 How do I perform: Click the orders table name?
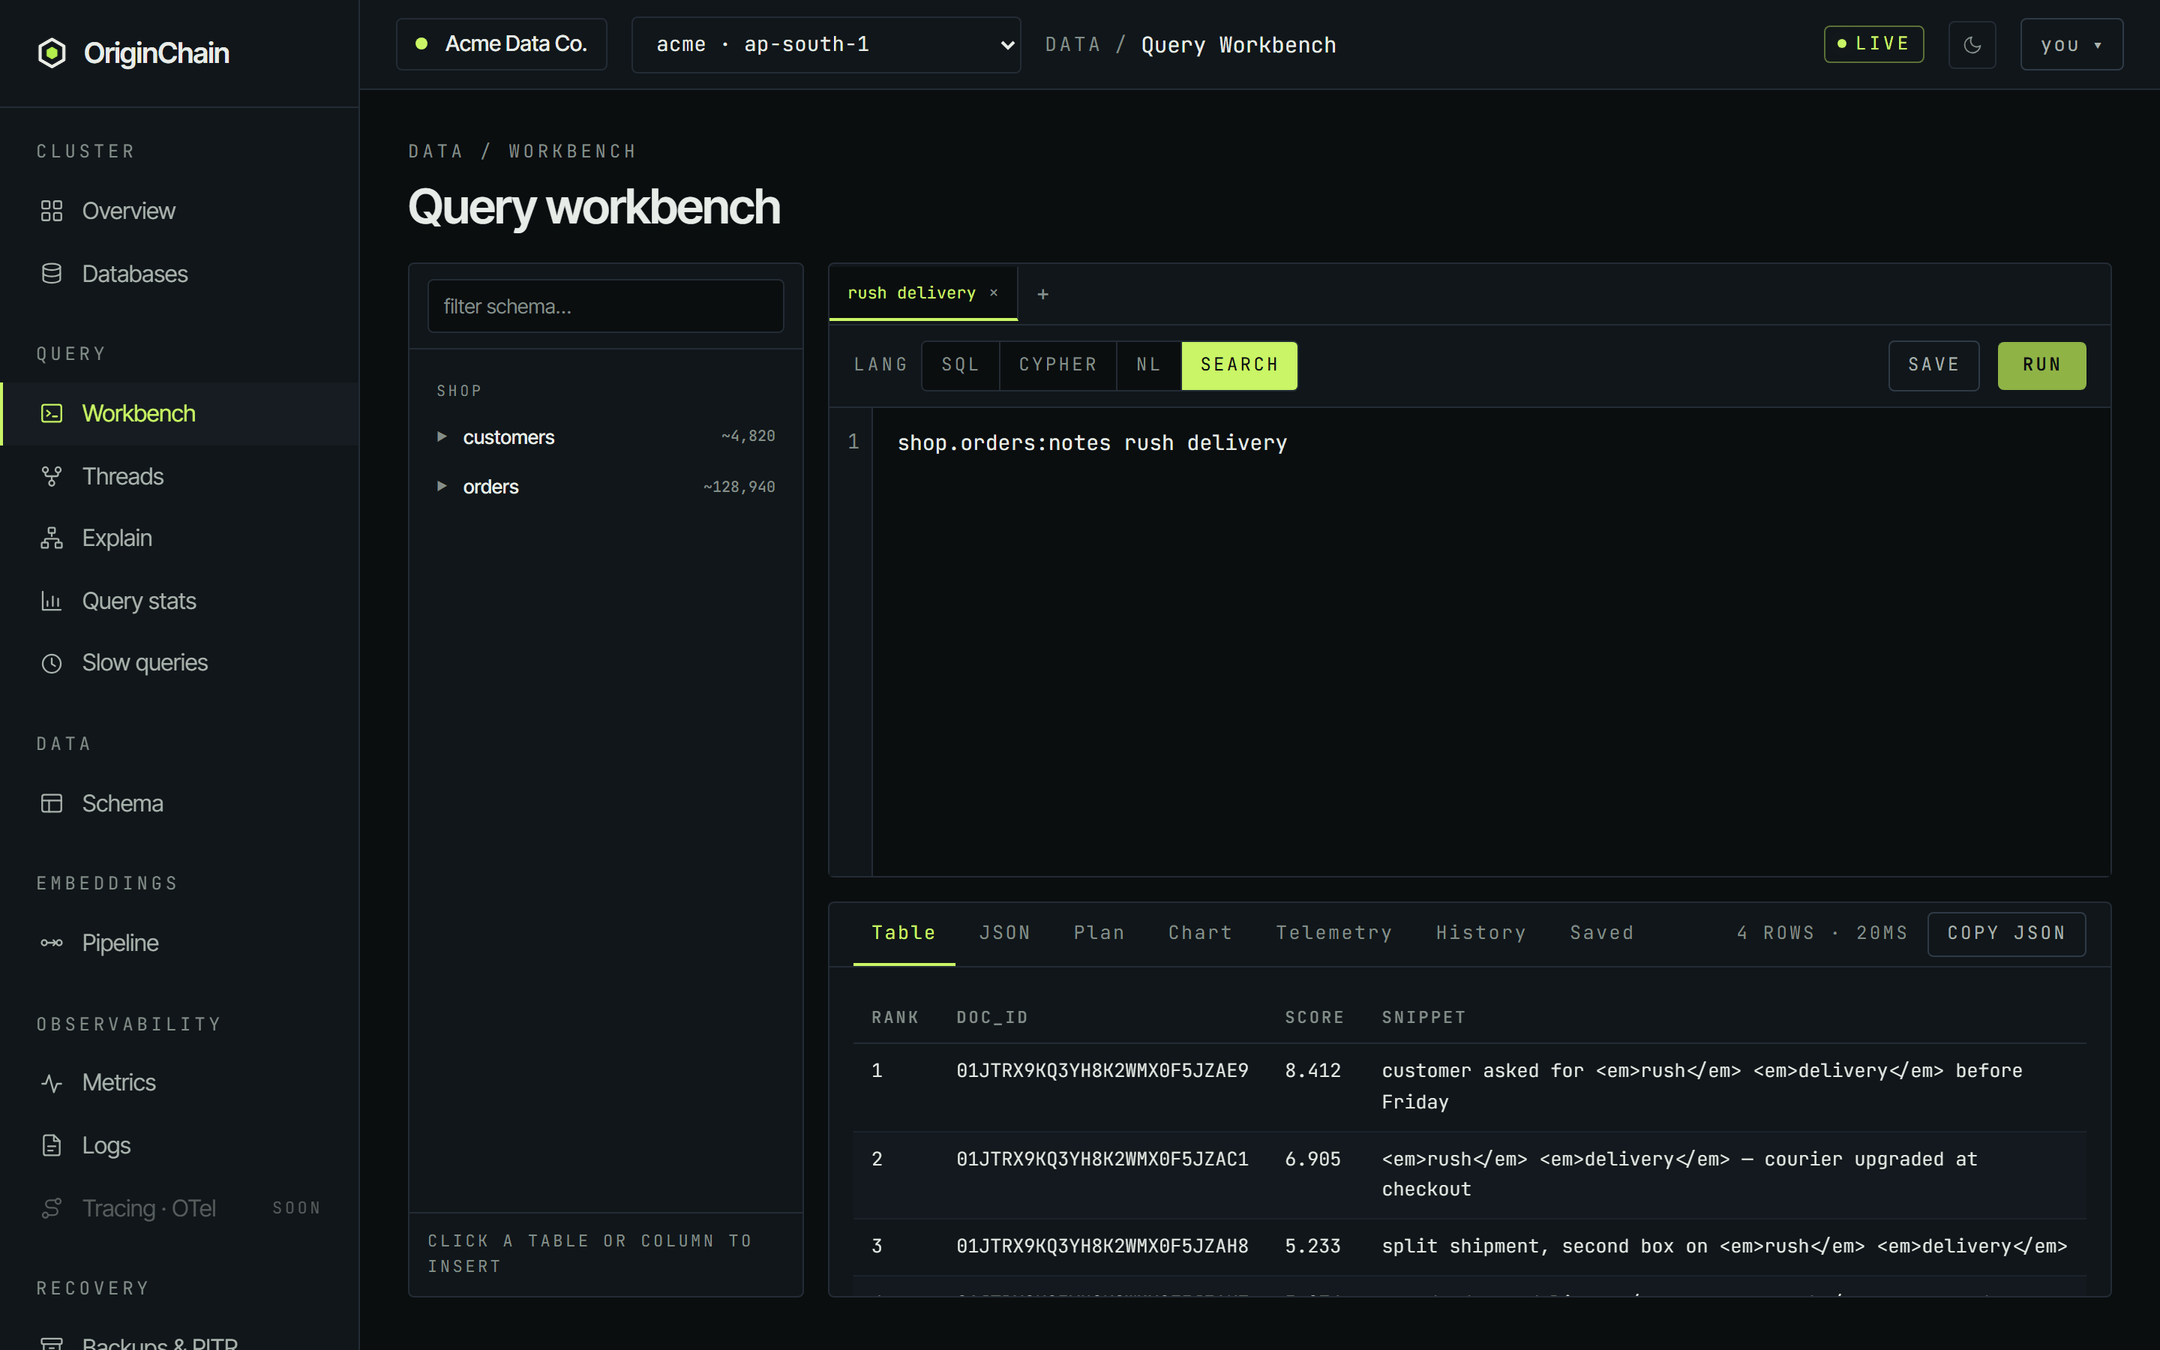490,487
